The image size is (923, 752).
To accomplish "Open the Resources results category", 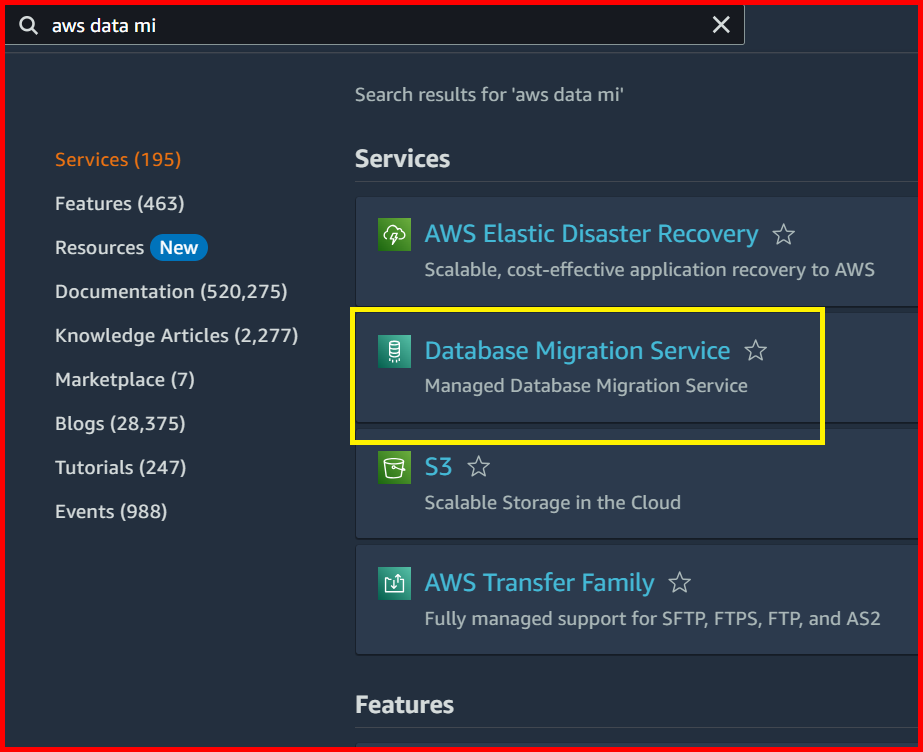I will click(x=100, y=247).
